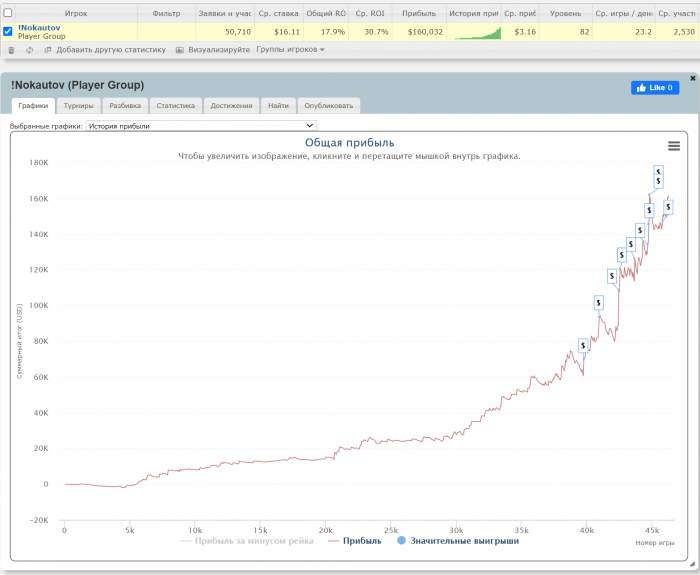This screenshot has width=700, height=575.
Task: Open the Статистика tab
Action: pyautogui.click(x=175, y=105)
